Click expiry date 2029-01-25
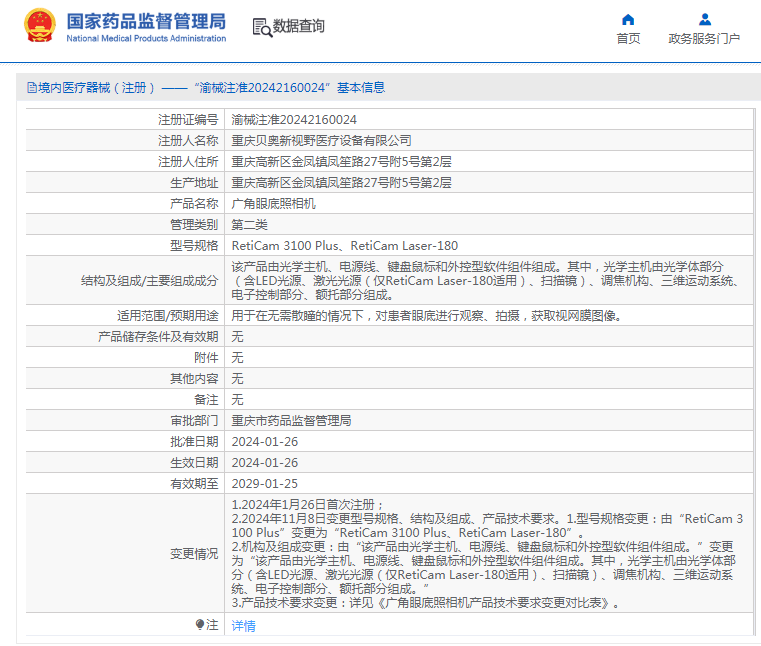761x646 pixels. coord(265,483)
